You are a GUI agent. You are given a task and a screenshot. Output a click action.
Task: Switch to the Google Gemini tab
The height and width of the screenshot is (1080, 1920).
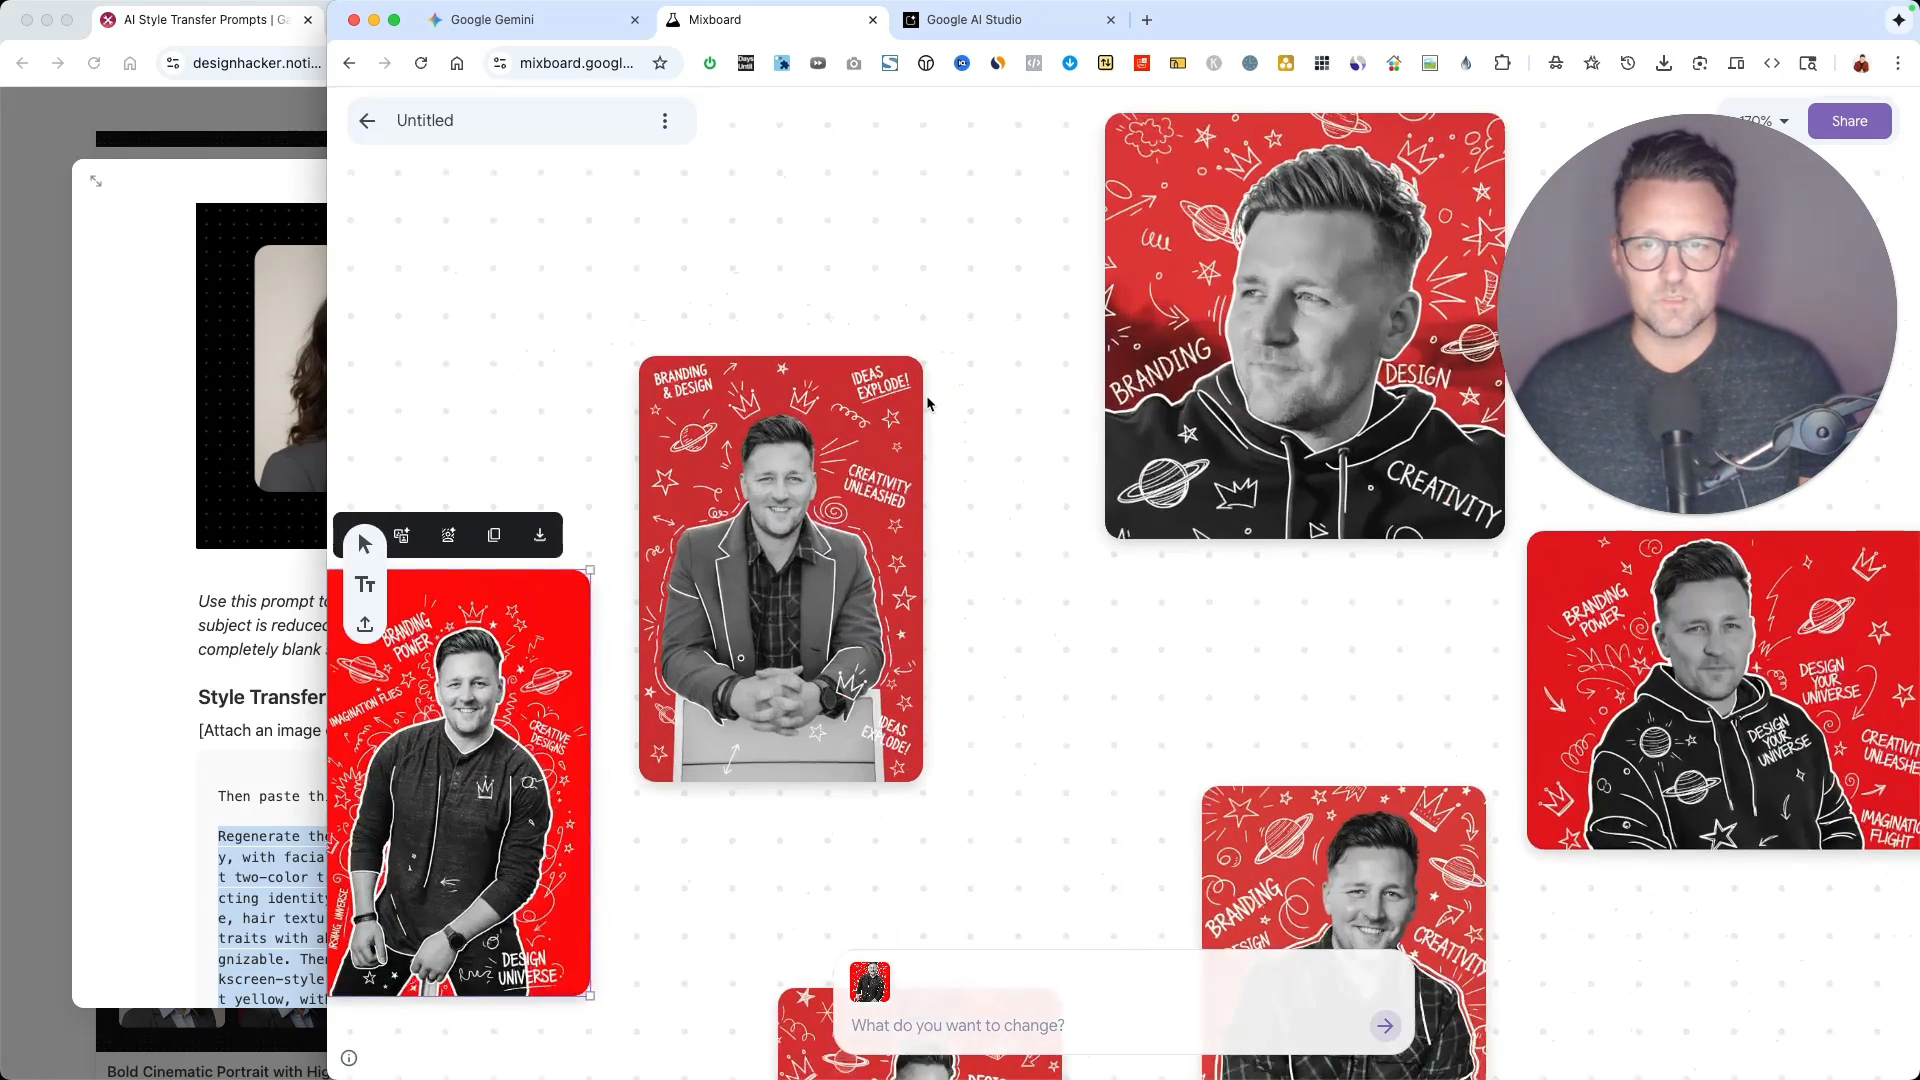(x=492, y=20)
